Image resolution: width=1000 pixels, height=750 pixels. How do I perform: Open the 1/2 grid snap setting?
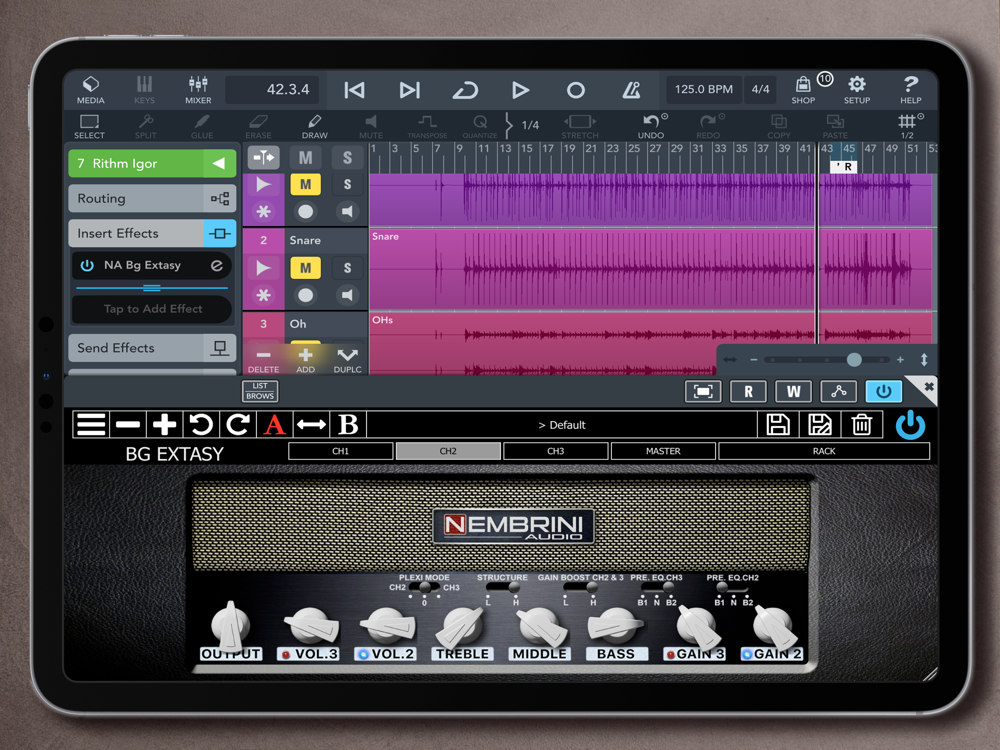[908, 126]
